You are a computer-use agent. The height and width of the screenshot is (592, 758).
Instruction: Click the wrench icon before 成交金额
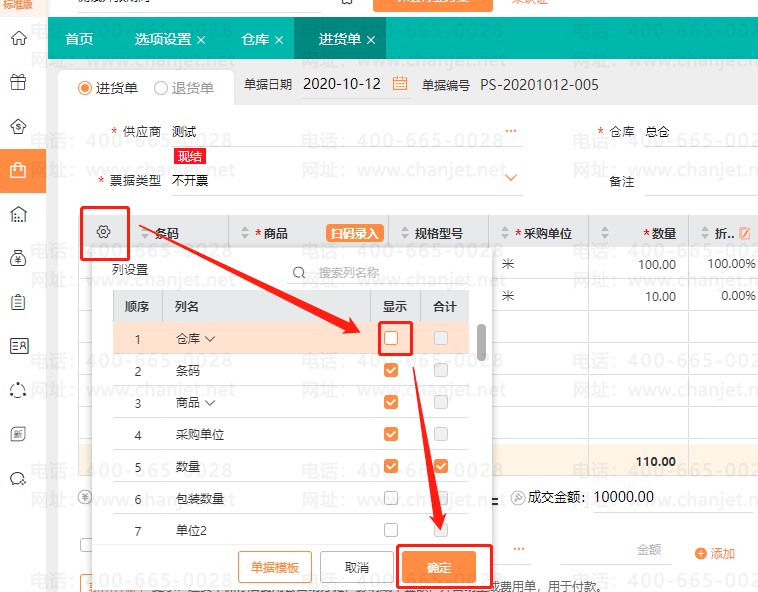pyautogui.click(x=518, y=497)
